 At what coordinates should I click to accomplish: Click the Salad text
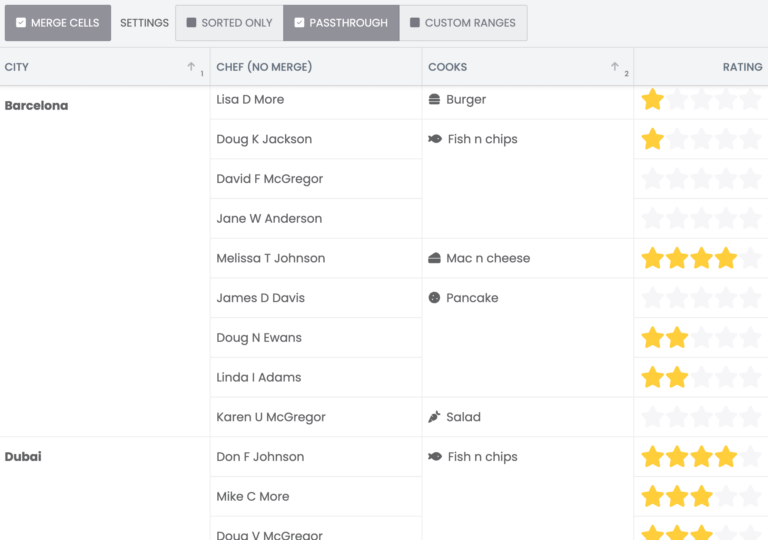tap(463, 417)
